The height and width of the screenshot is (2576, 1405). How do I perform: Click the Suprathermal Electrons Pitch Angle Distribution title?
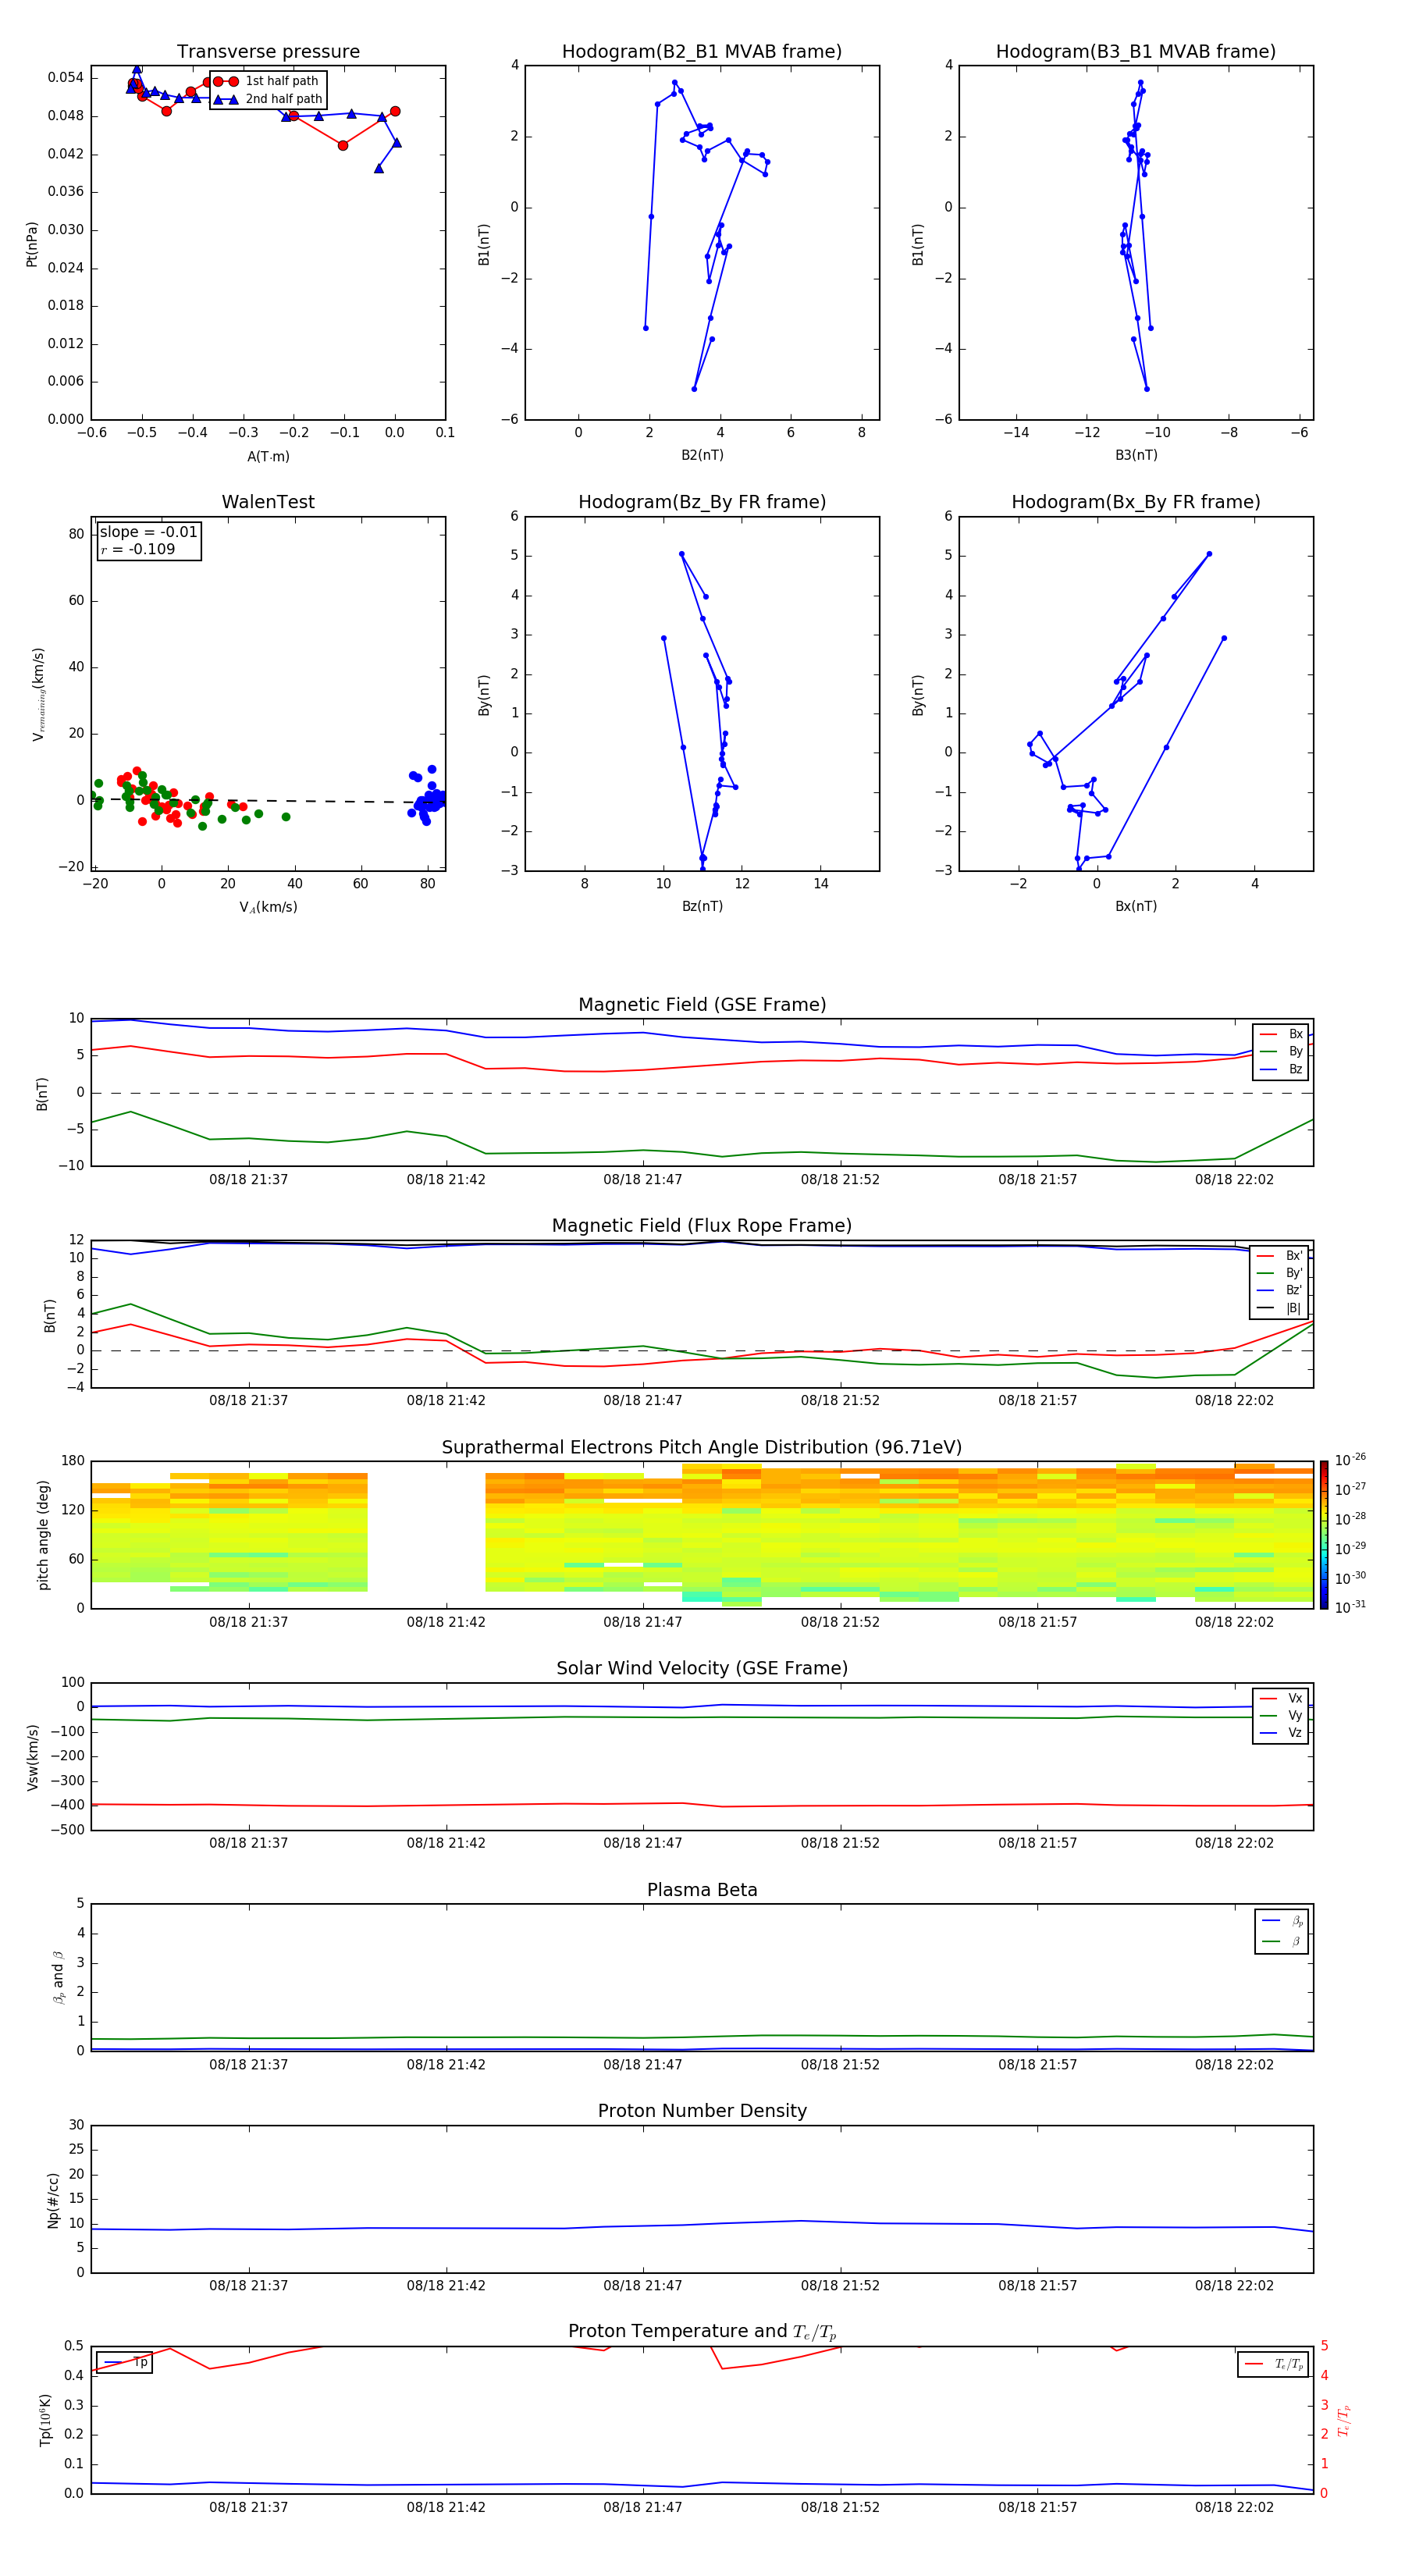pos(702,1447)
